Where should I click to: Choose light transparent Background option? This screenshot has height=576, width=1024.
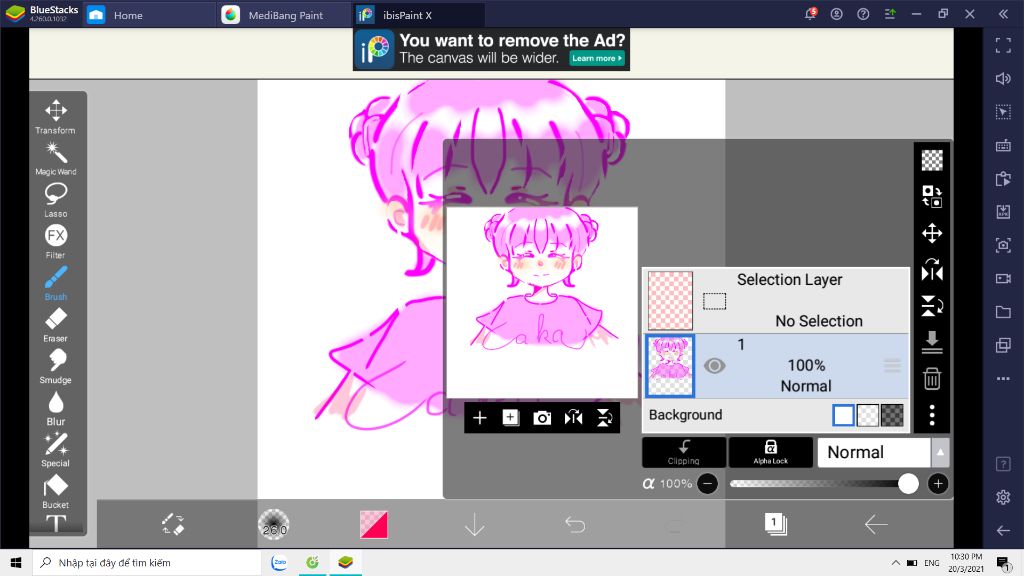868,415
